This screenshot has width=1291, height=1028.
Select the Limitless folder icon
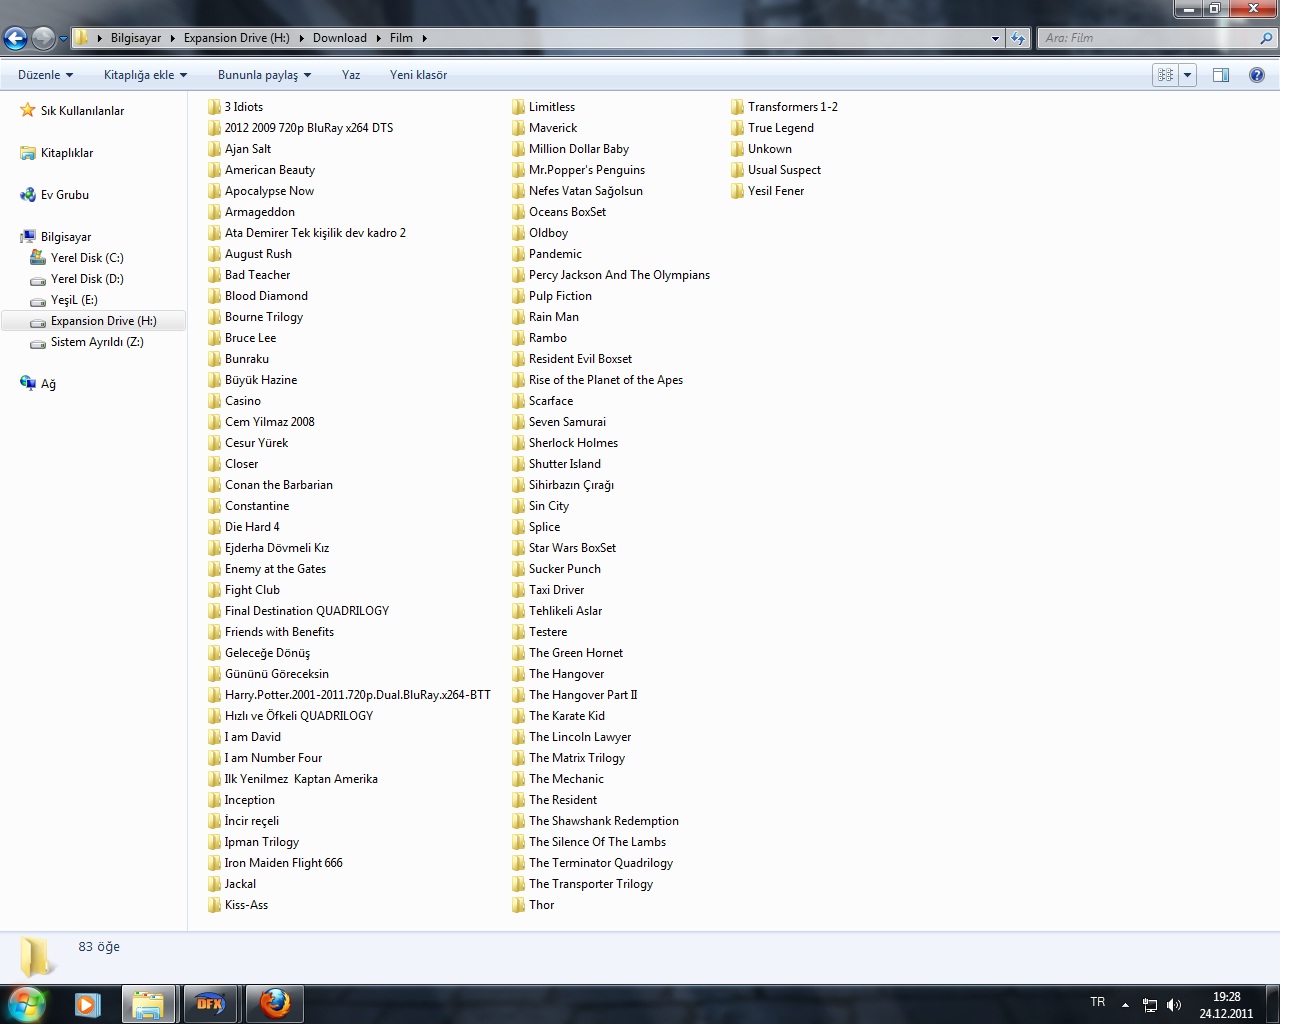518,107
